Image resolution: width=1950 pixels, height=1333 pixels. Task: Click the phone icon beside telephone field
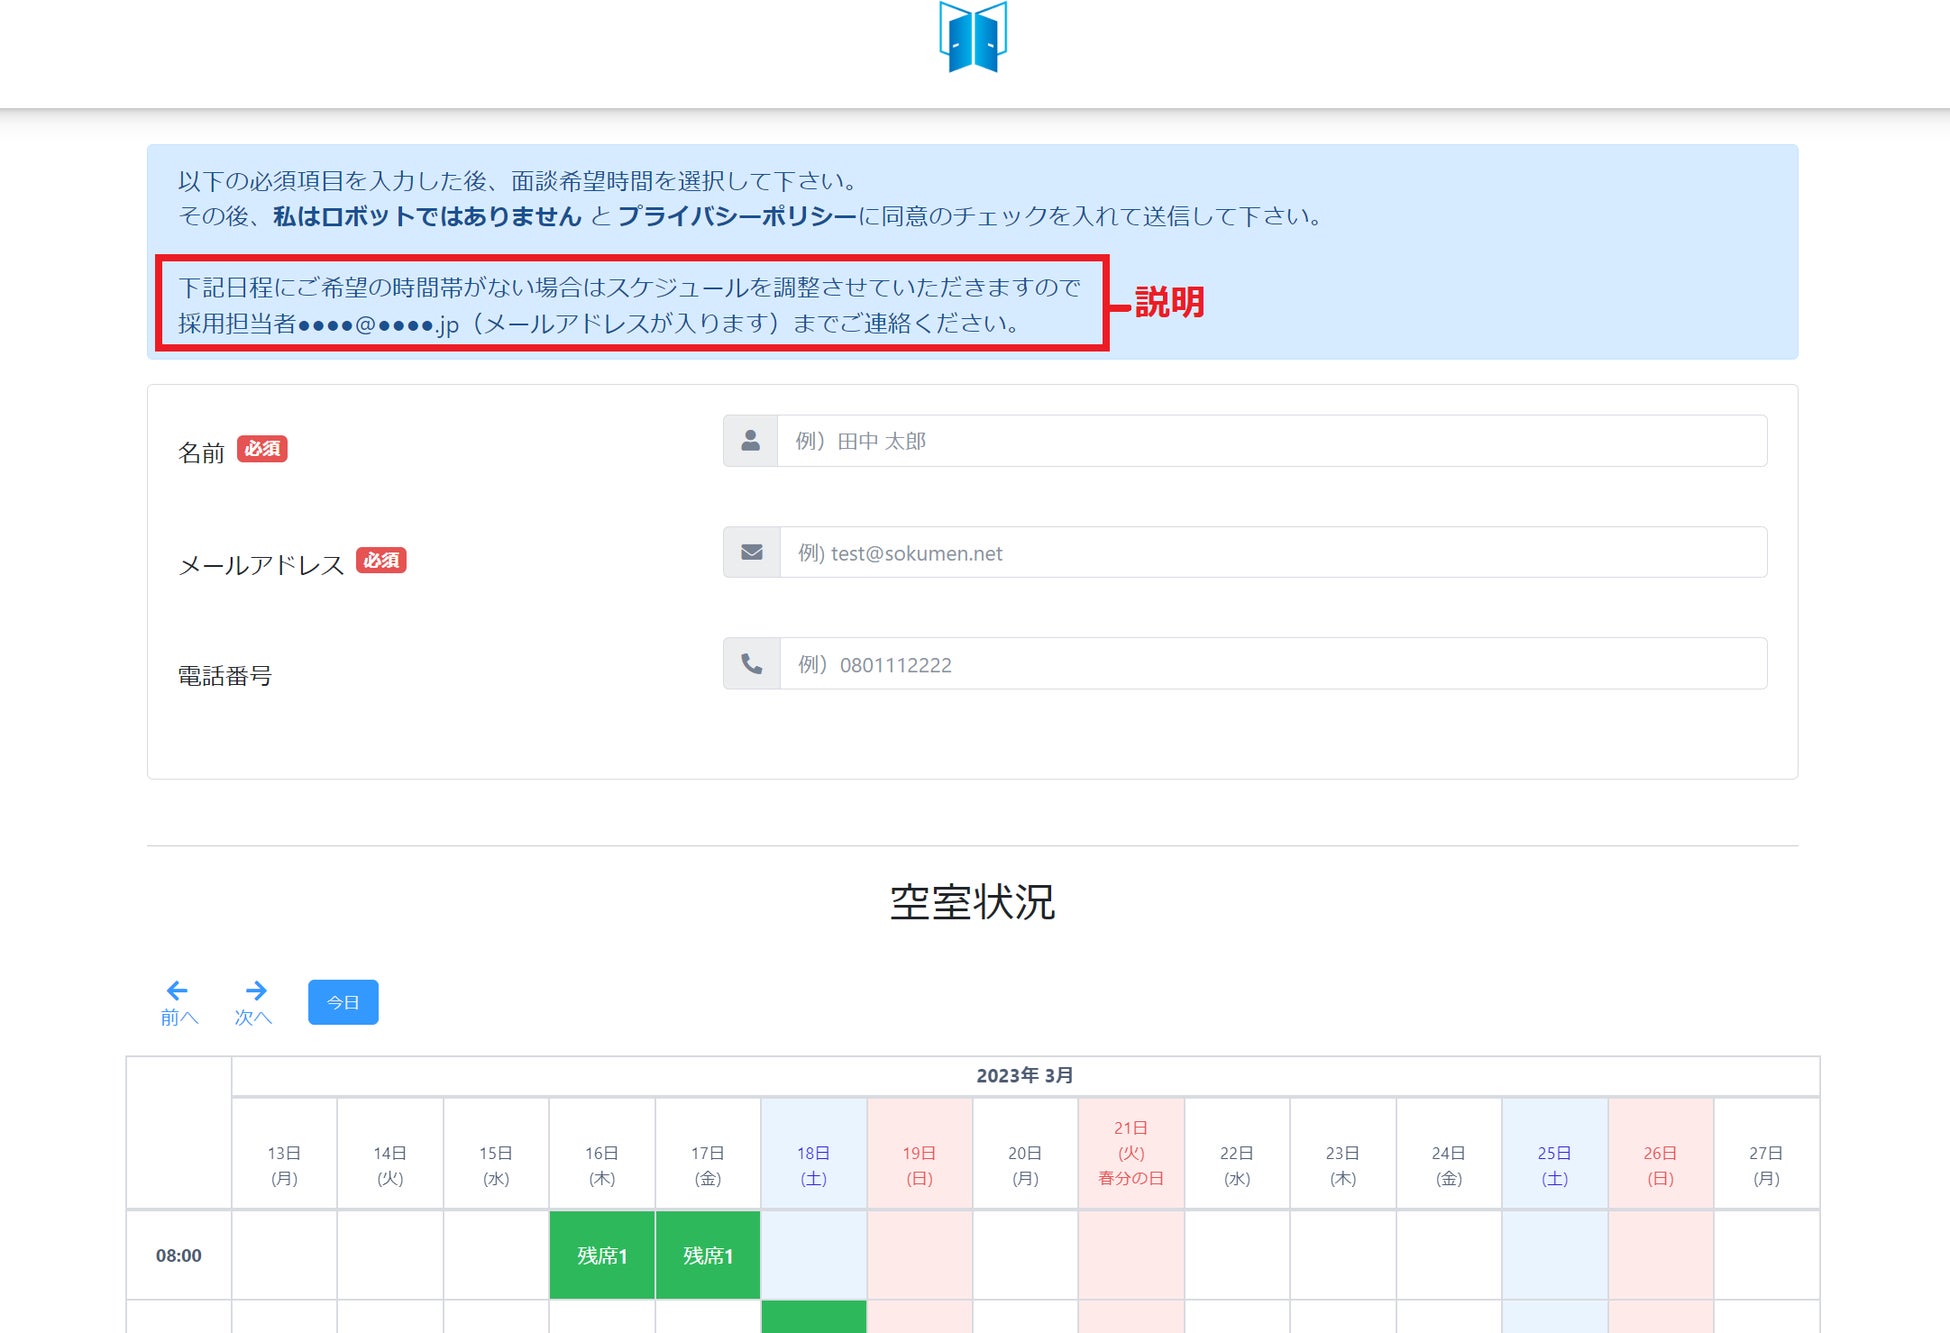(751, 664)
